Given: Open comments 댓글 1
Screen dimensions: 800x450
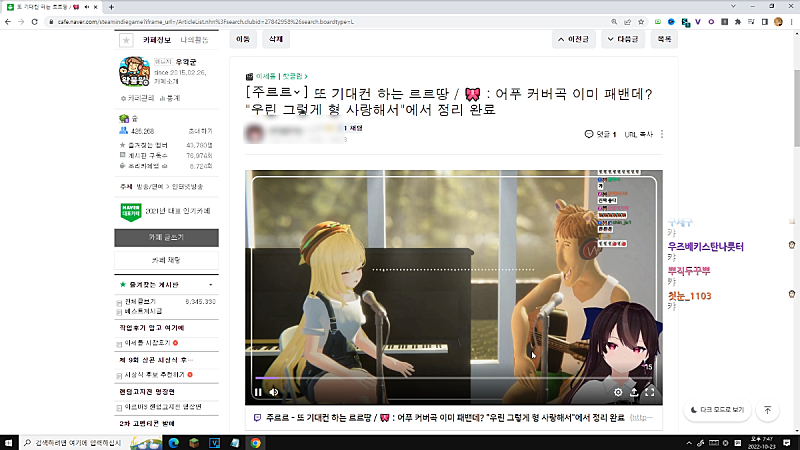Looking at the screenshot, I should [x=601, y=134].
